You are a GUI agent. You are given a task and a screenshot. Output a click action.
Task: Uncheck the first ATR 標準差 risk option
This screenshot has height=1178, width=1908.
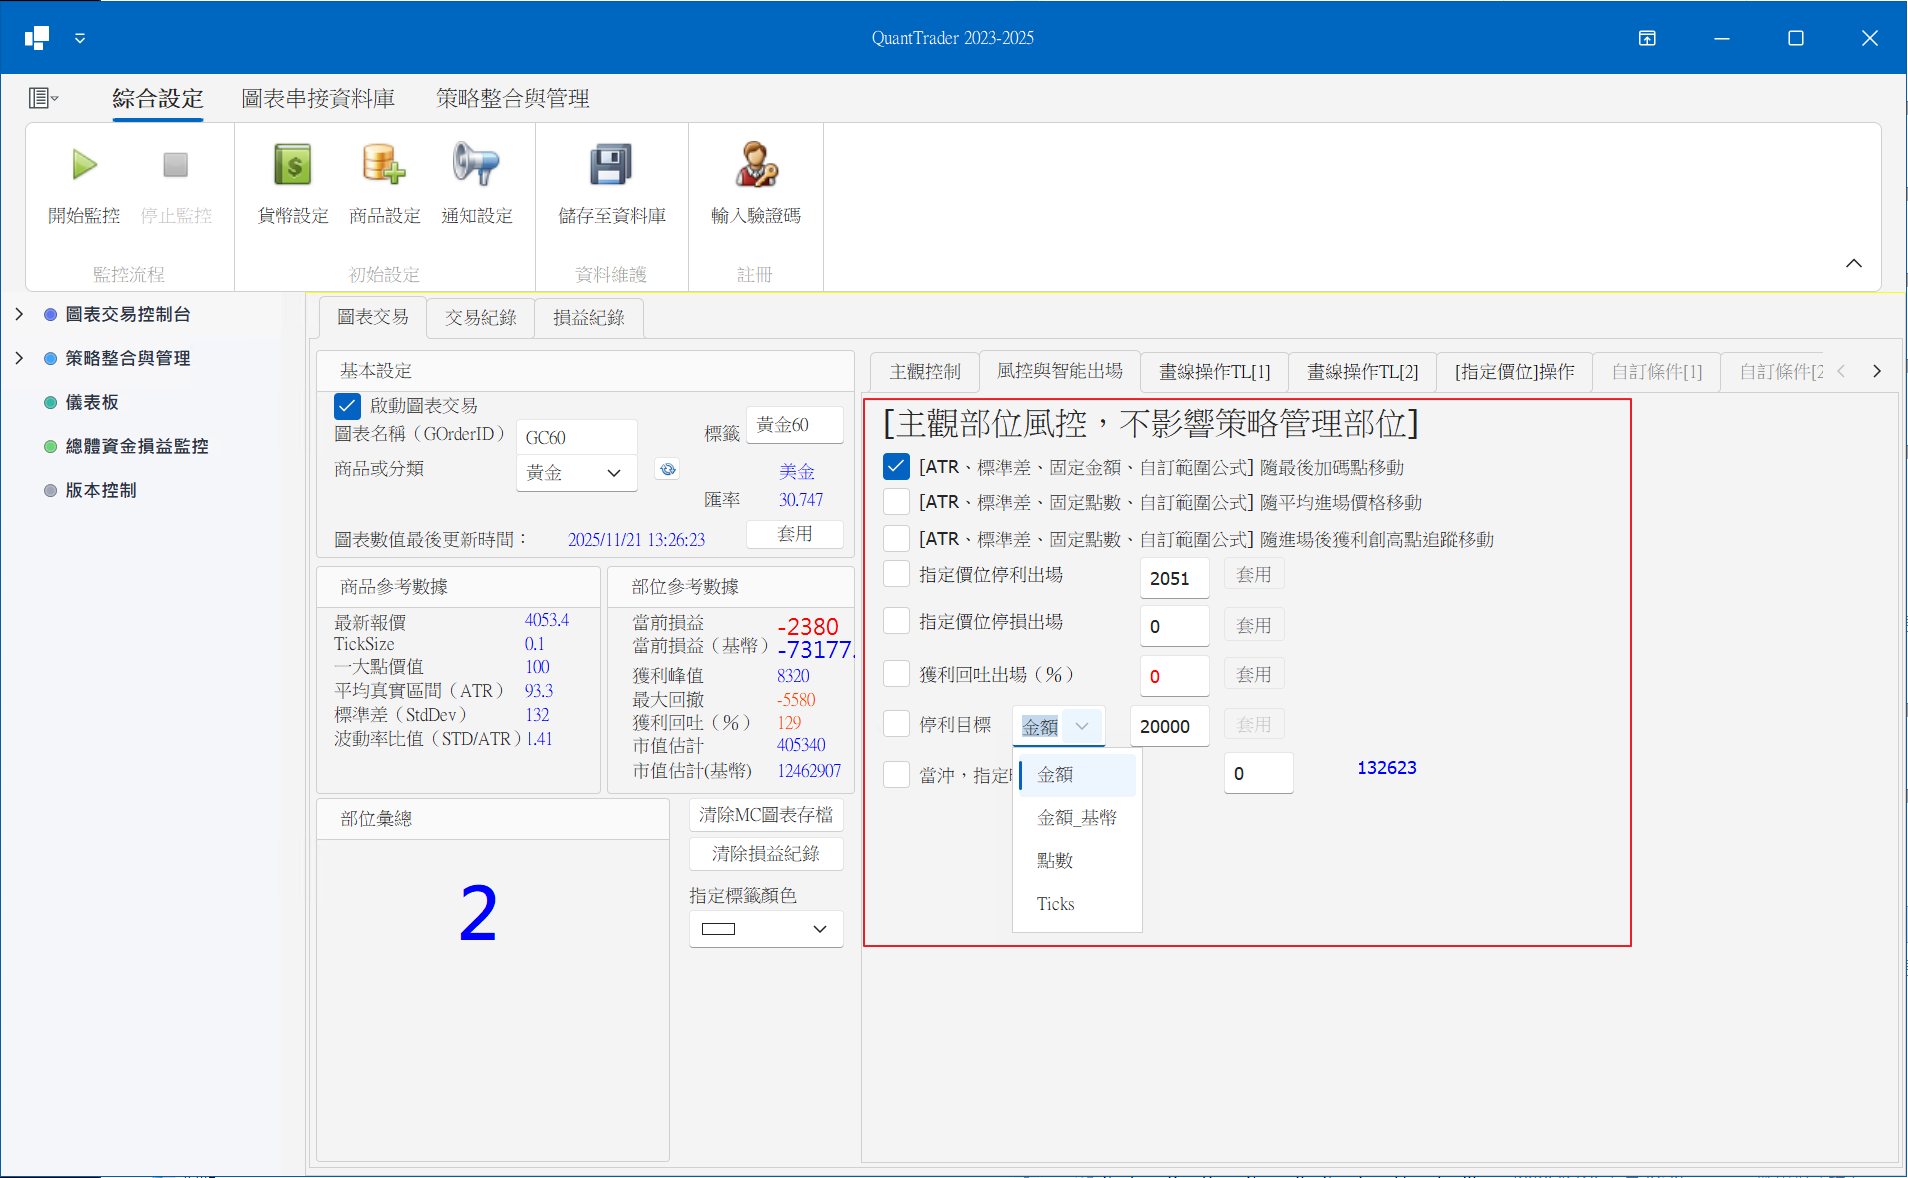pos(895,466)
